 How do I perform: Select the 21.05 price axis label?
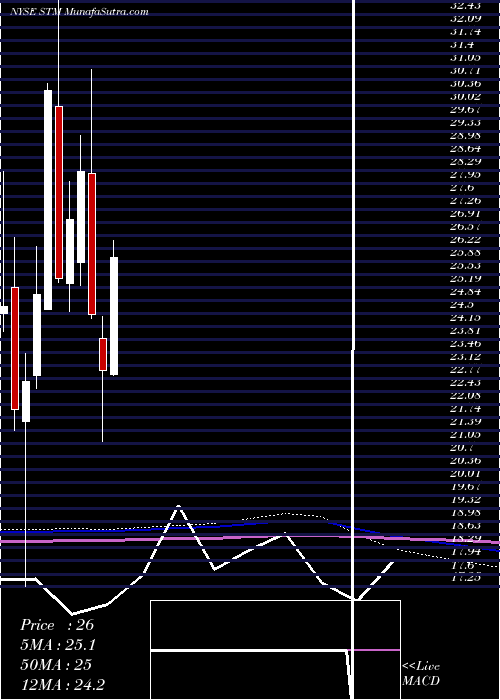click(466, 434)
